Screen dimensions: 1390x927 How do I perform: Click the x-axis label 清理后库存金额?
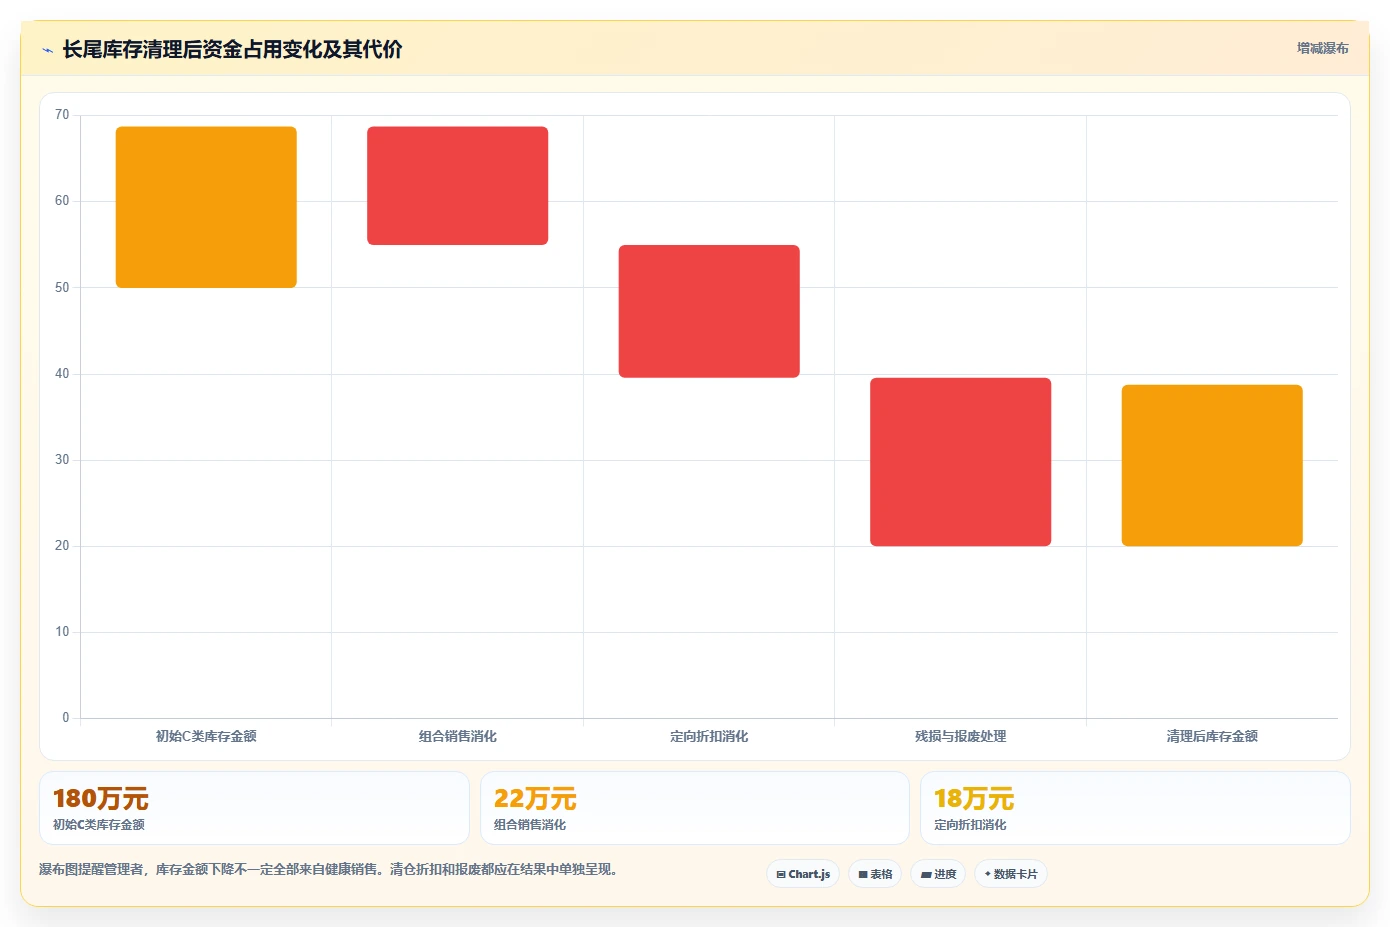click(1212, 736)
